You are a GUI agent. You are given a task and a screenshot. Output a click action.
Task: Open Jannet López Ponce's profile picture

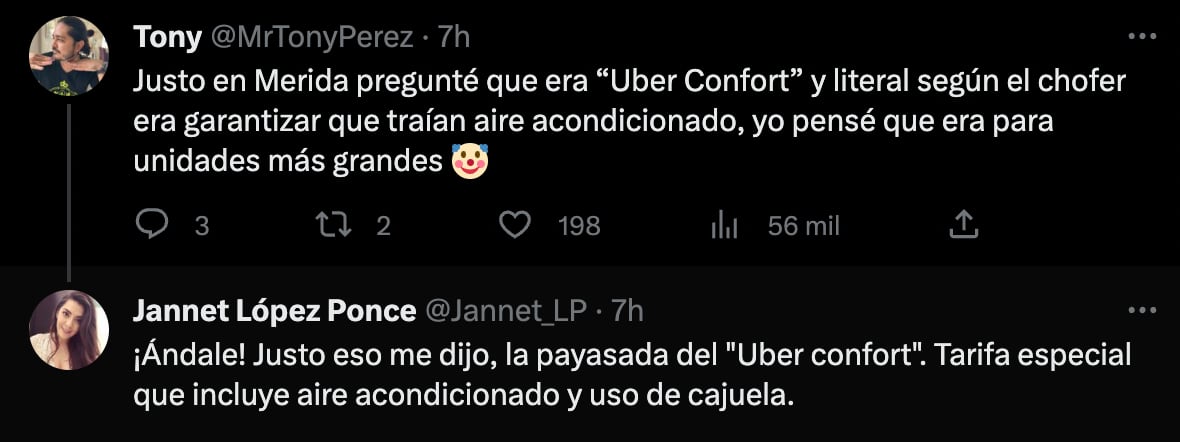68,330
